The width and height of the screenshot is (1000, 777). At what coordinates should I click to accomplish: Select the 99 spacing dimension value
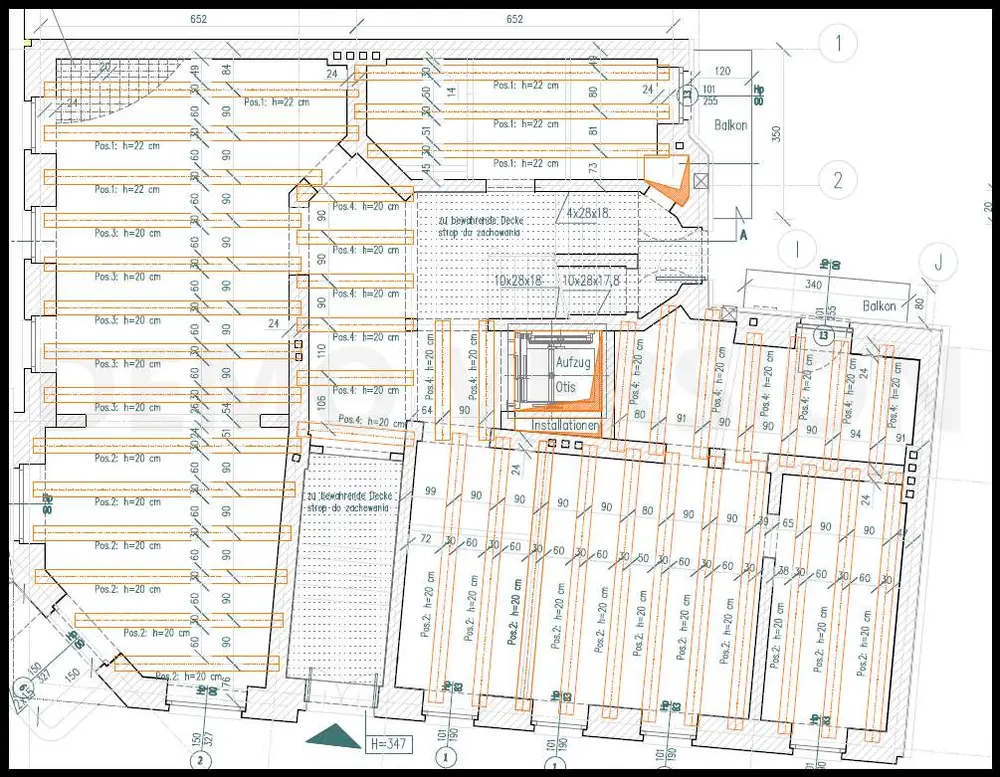click(x=431, y=490)
